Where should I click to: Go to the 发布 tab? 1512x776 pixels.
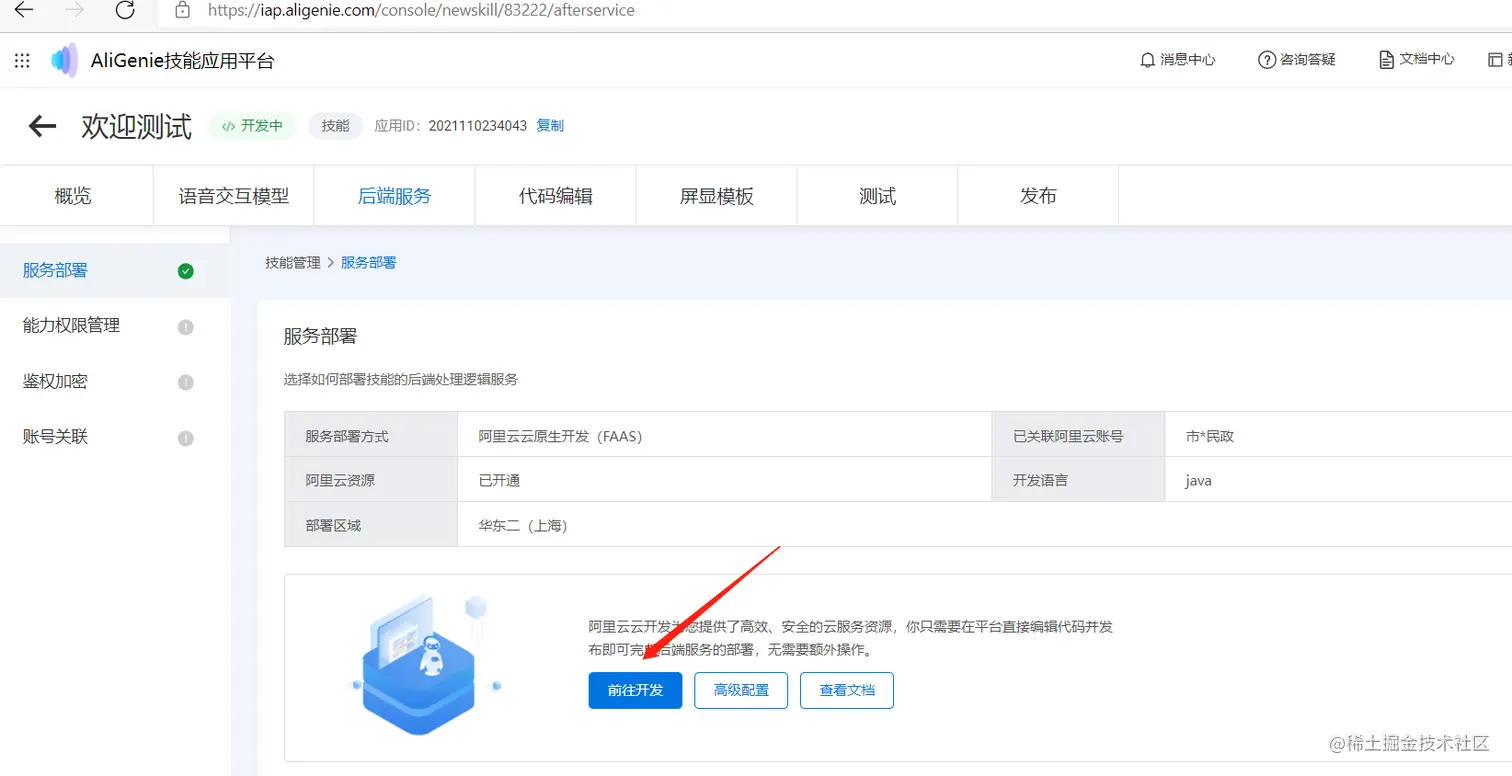1039,196
